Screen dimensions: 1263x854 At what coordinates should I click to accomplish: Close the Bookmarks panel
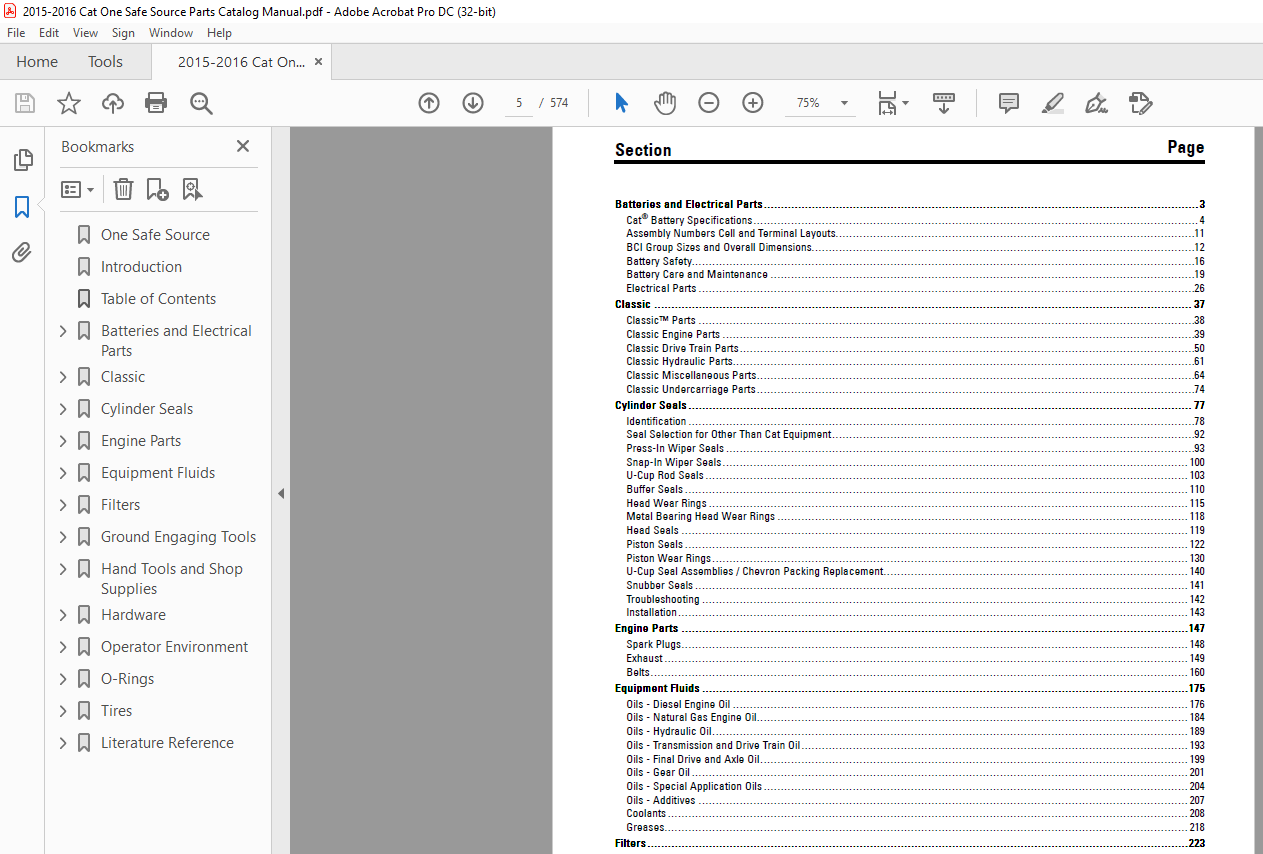[x=243, y=146]
